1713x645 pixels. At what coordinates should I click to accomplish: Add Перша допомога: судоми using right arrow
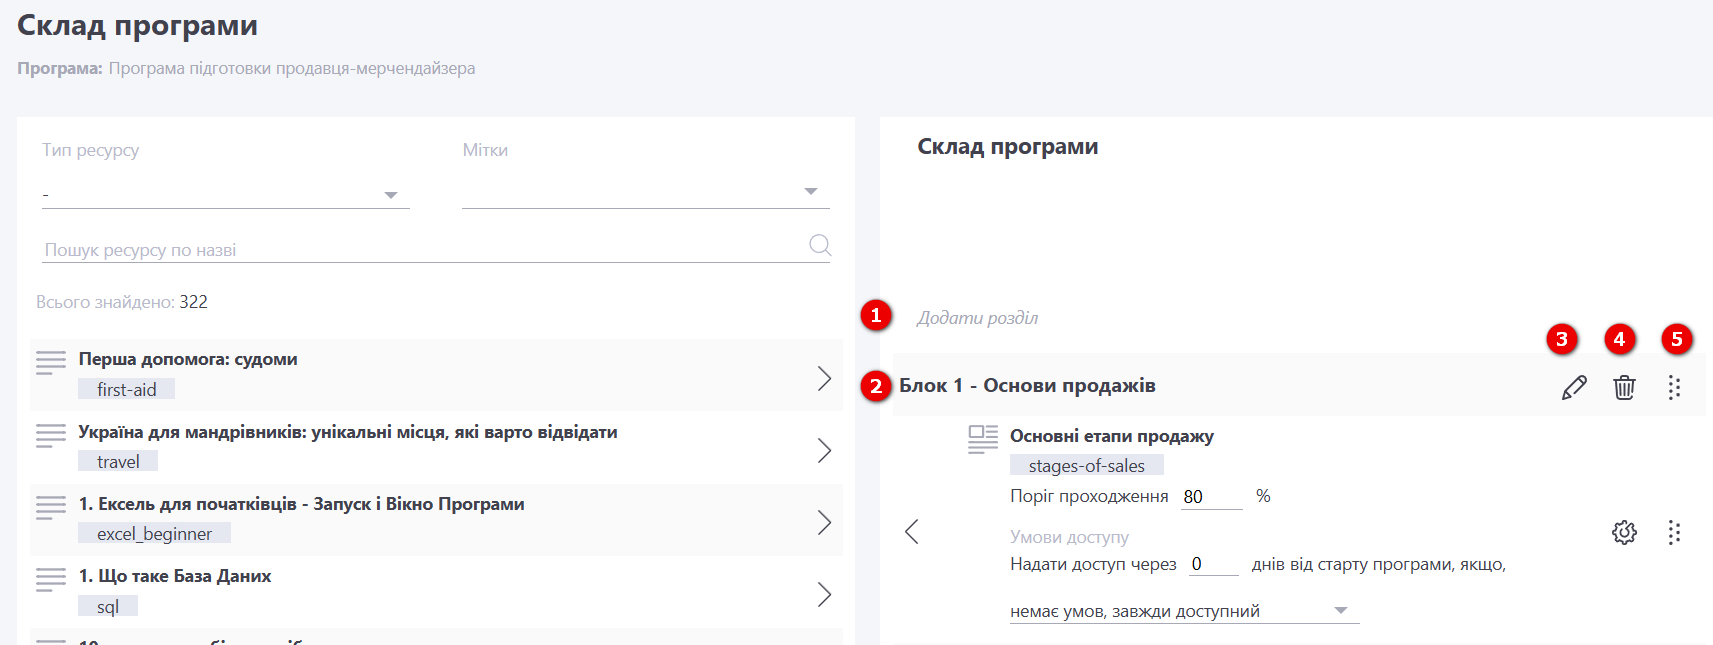(x=824, y=378)
